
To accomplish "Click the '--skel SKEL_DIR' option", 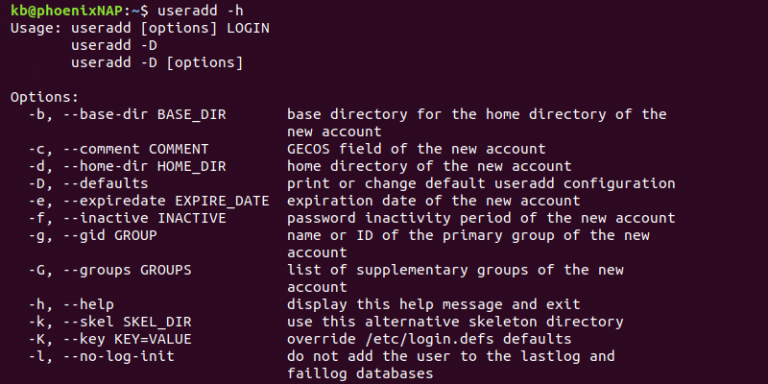I will (x=127, y=322).
